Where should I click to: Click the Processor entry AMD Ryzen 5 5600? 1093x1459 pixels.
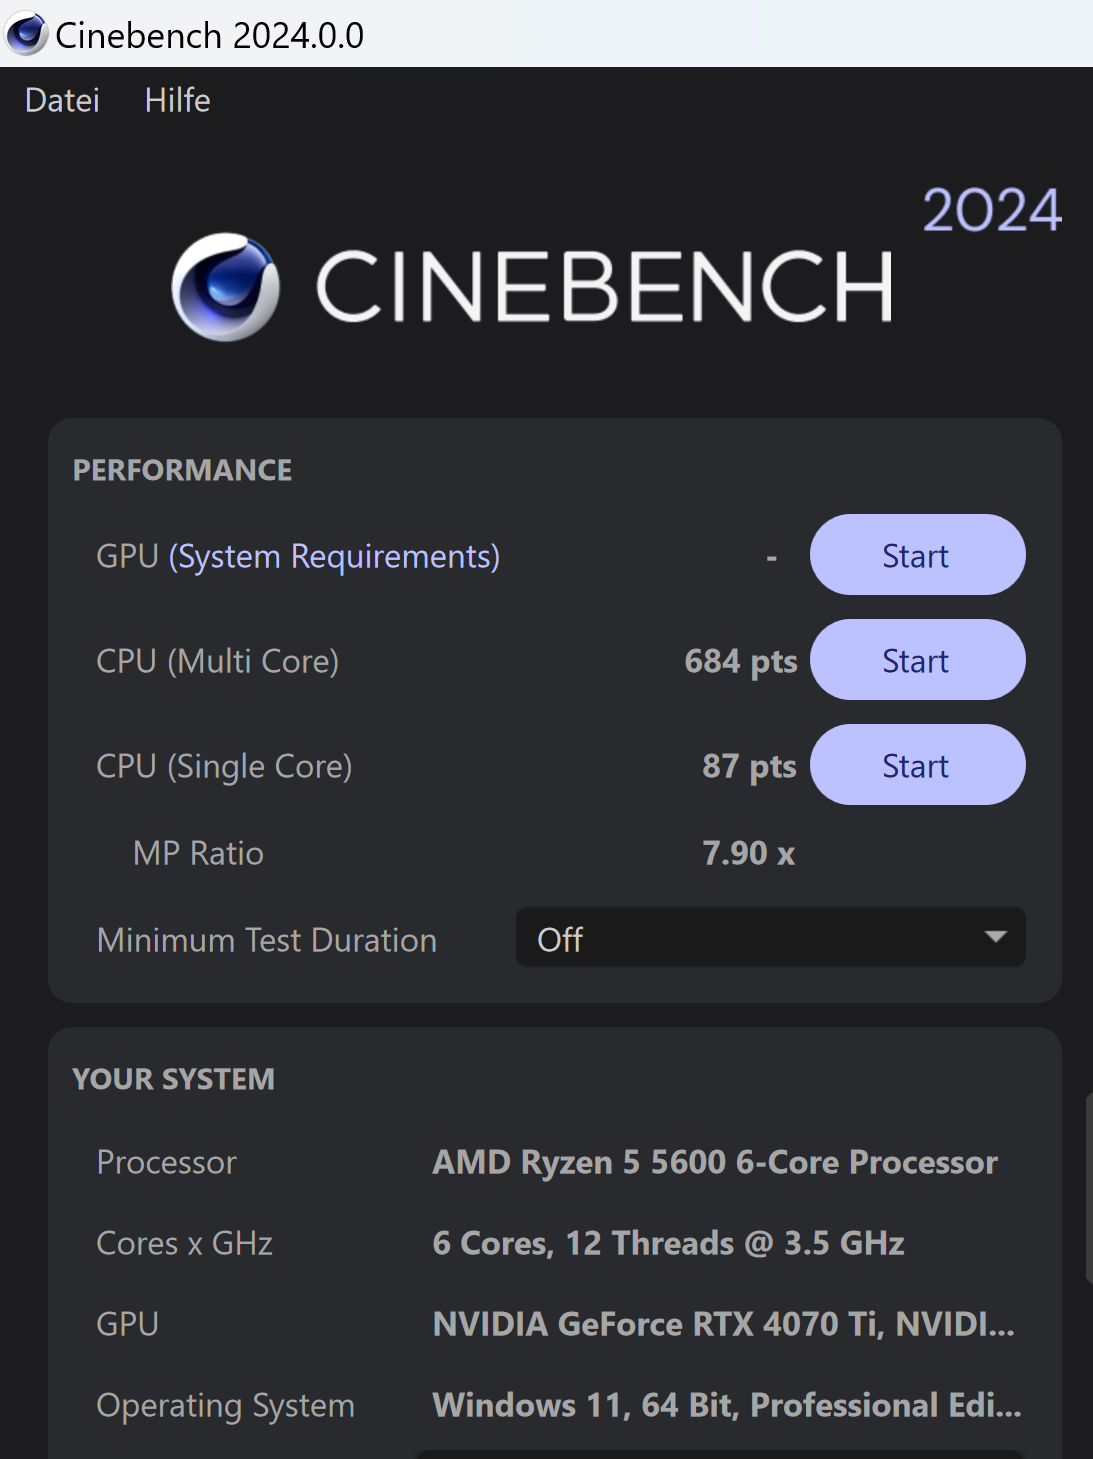[x=713, y=1162]
